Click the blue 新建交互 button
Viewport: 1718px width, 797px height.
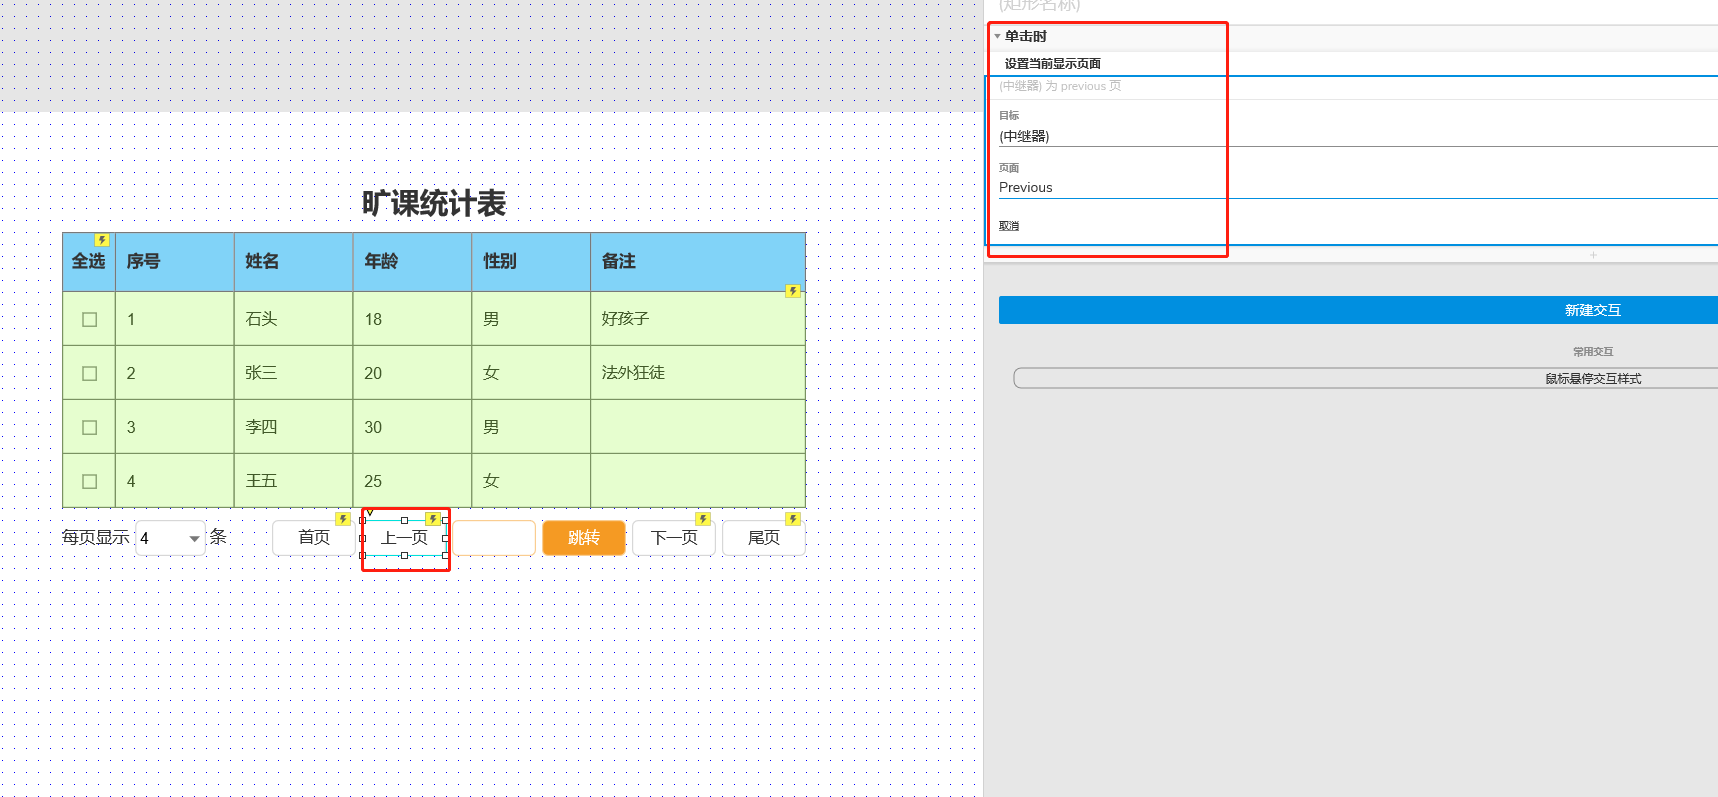pyautogui.click(x=1358, y=310)
